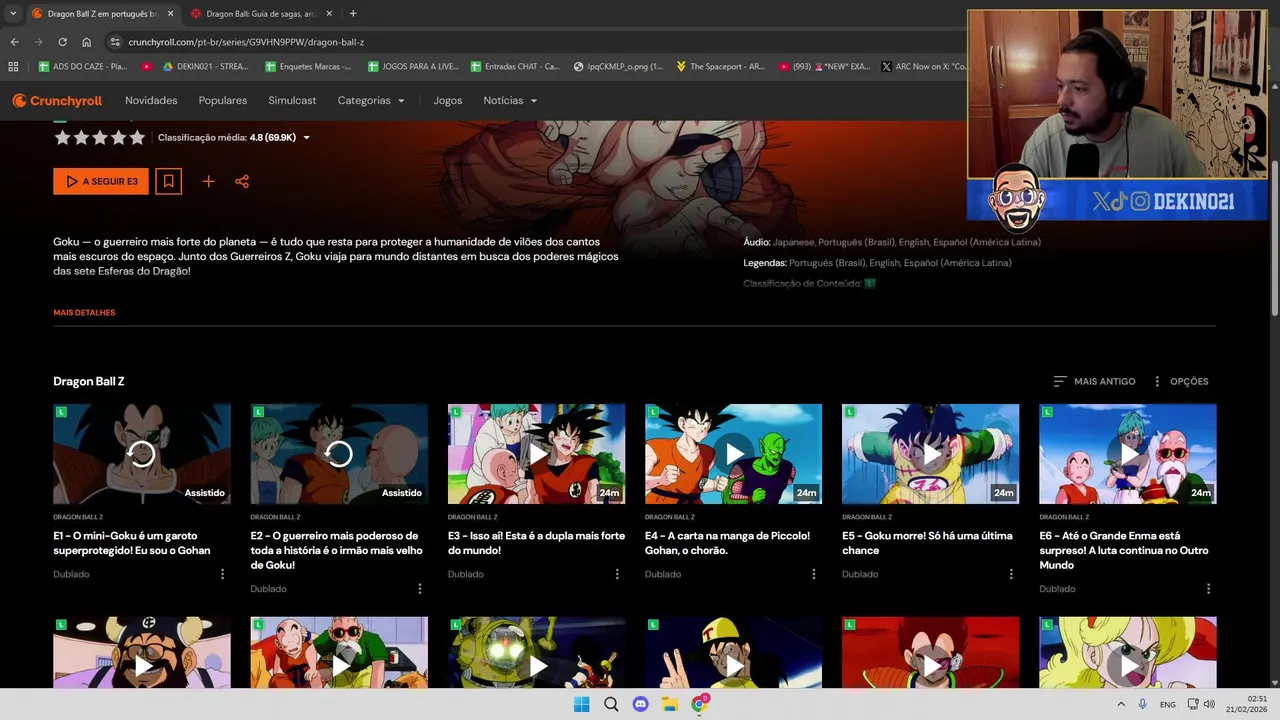
Task: Click the address bar URL
Action: [x=246, y=42]
